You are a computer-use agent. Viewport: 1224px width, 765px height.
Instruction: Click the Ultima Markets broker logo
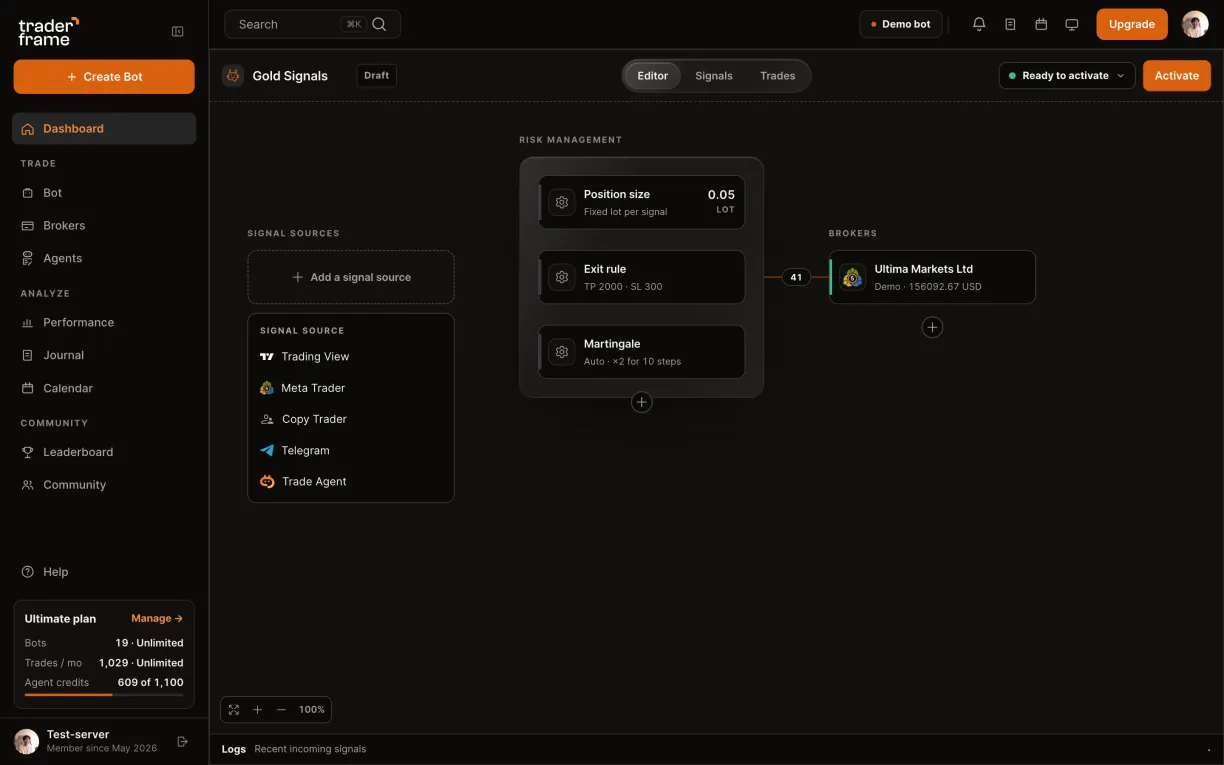point(852,277)
